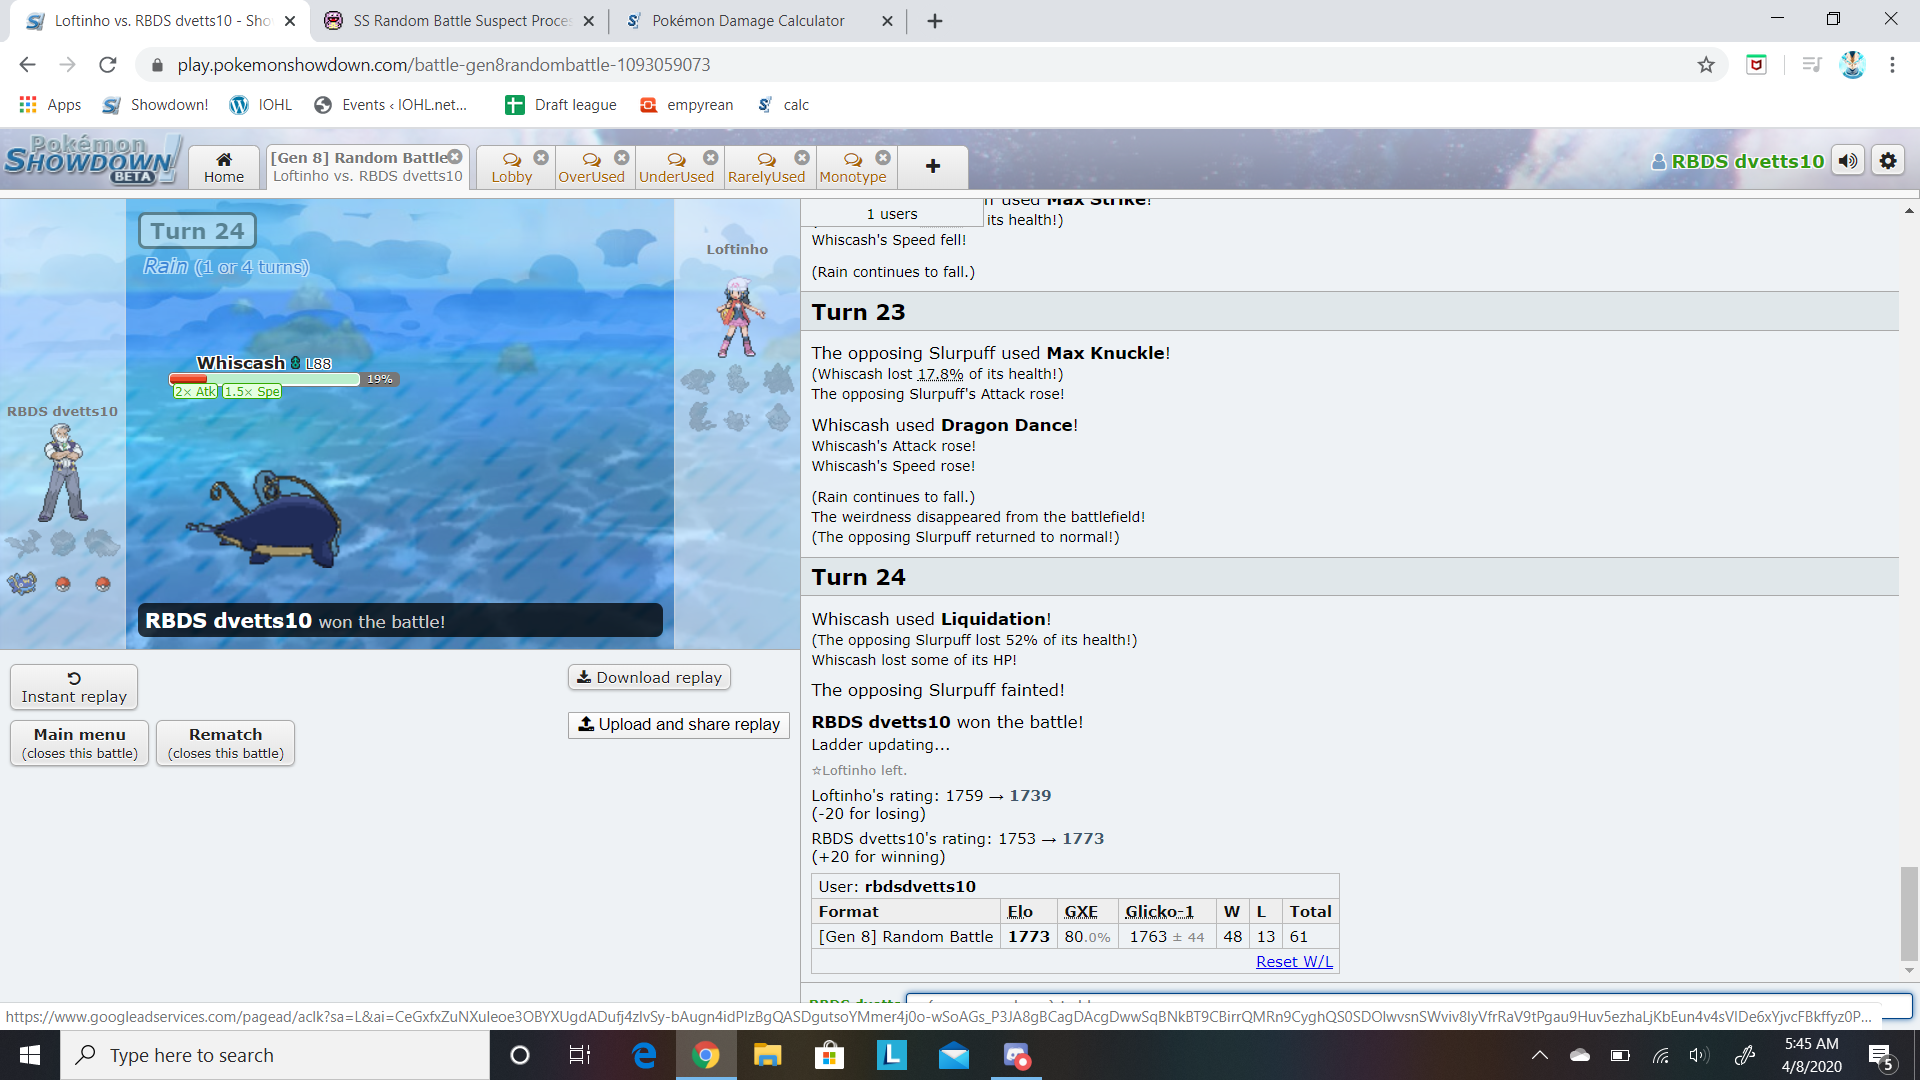Open the Apps bookmark
Viewport: 1920px width, 1080px height.
[x=50, y=104]
